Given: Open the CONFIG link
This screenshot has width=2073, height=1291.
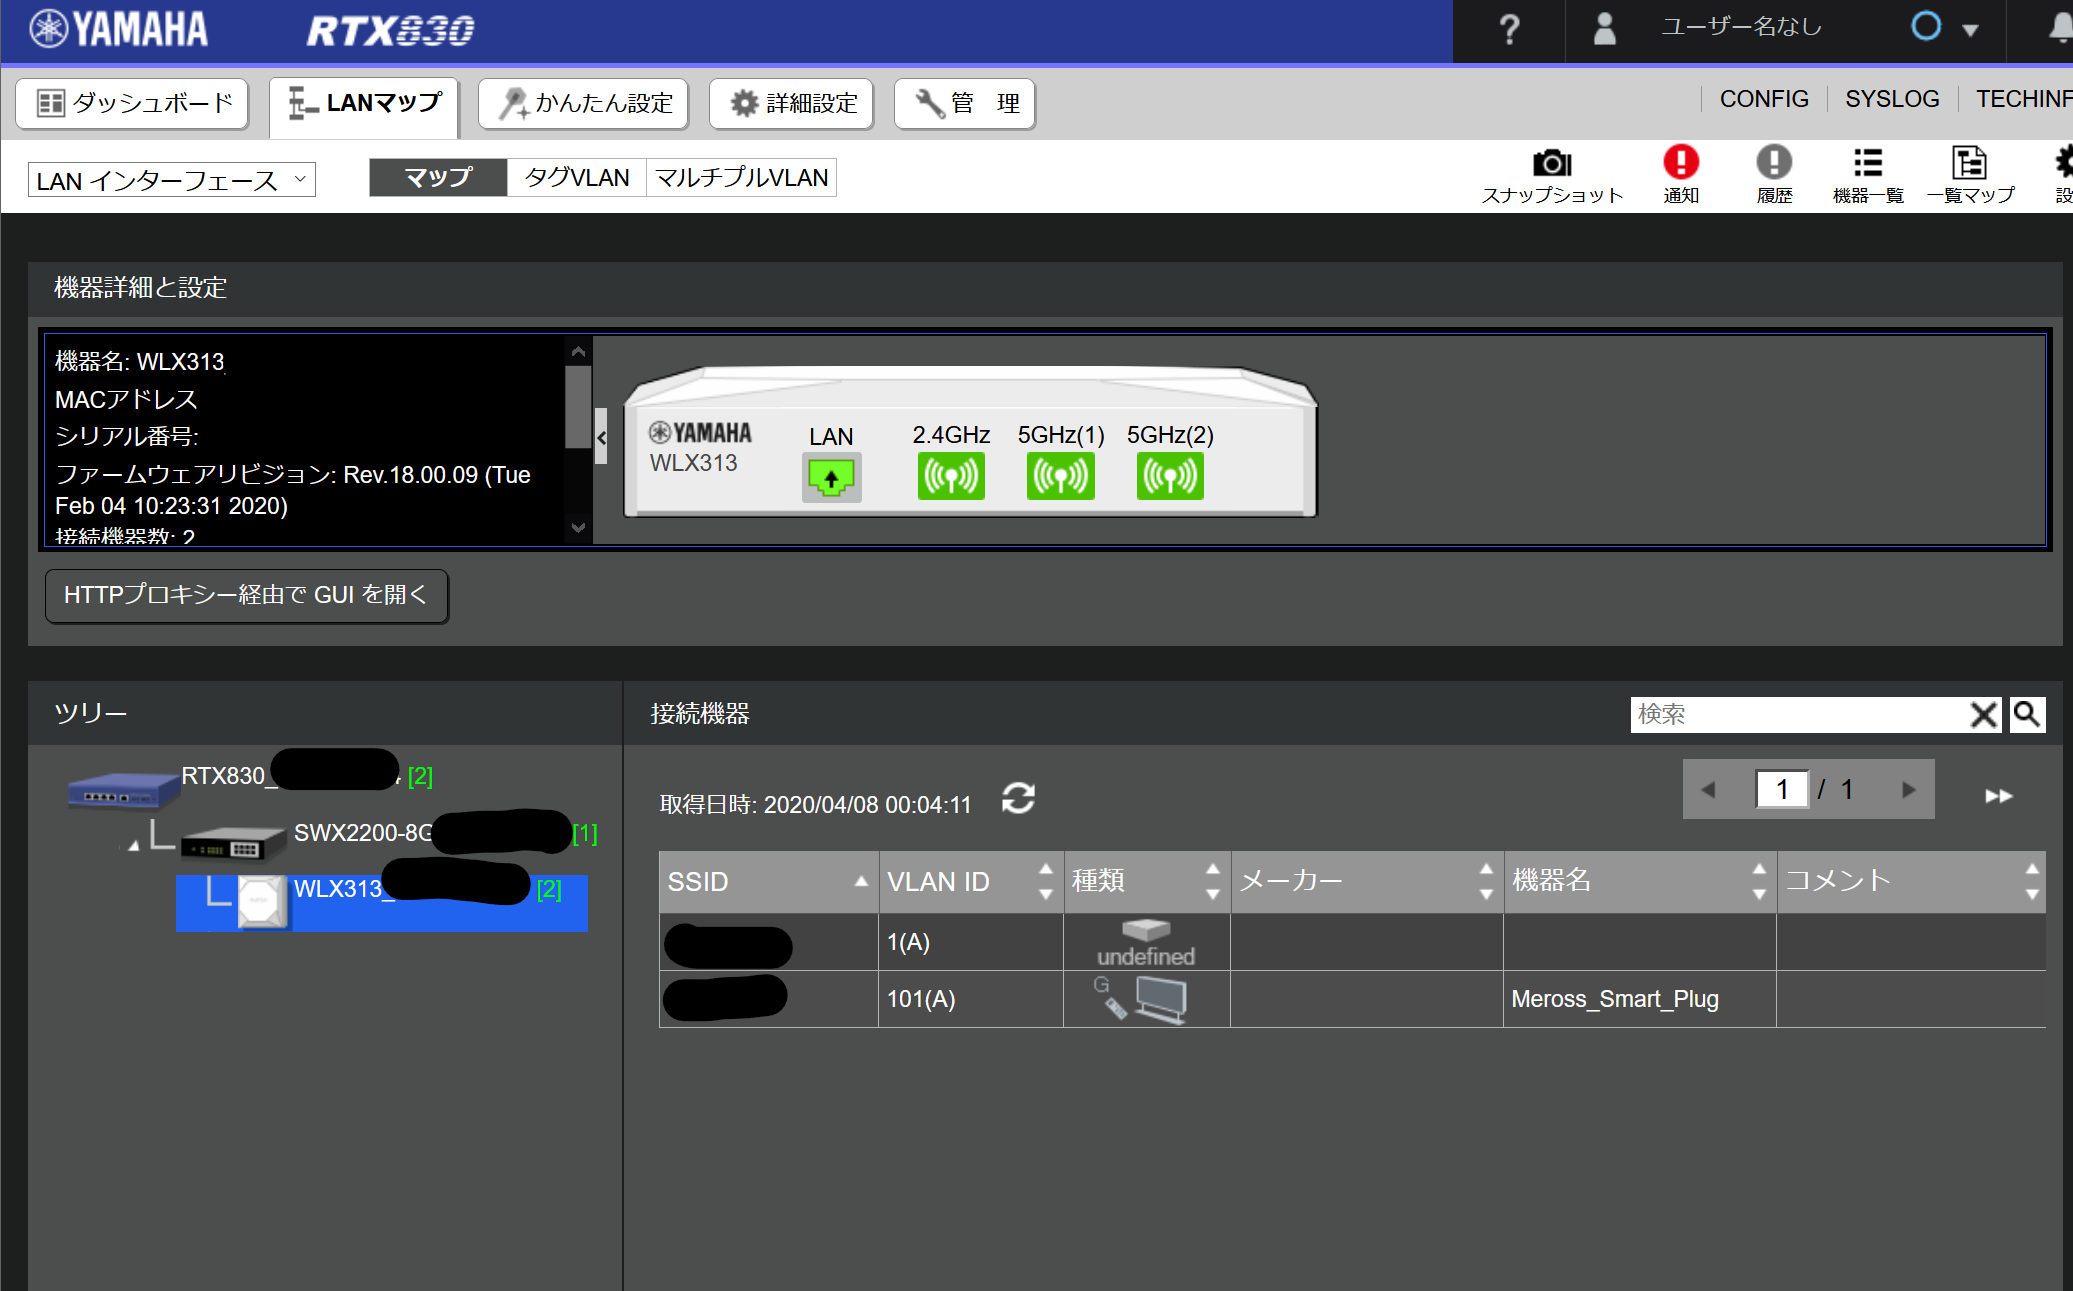Looking at the screenshot, I should [x=1763, y=99].
